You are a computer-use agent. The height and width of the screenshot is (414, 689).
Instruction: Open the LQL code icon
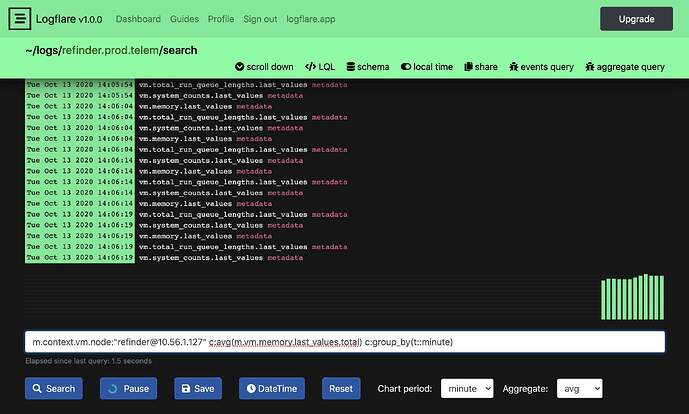coord(310,67)
